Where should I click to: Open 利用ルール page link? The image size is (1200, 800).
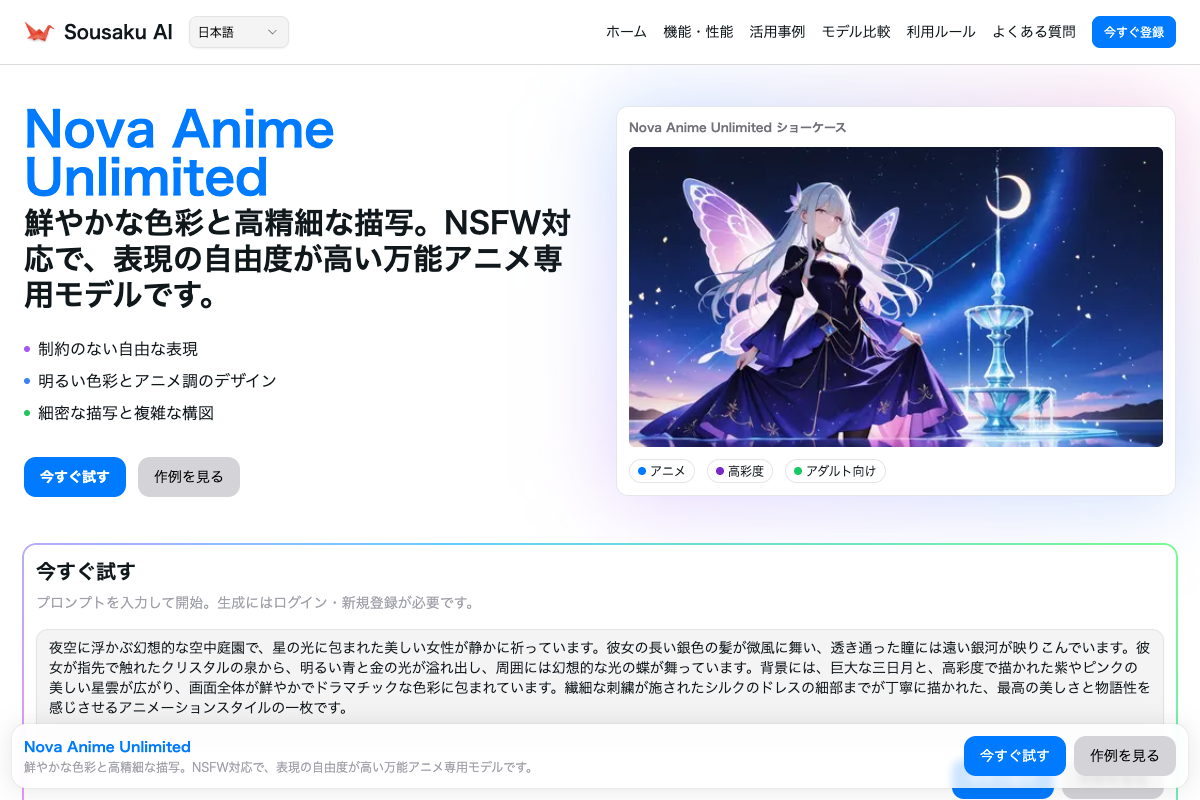point(941,32)
